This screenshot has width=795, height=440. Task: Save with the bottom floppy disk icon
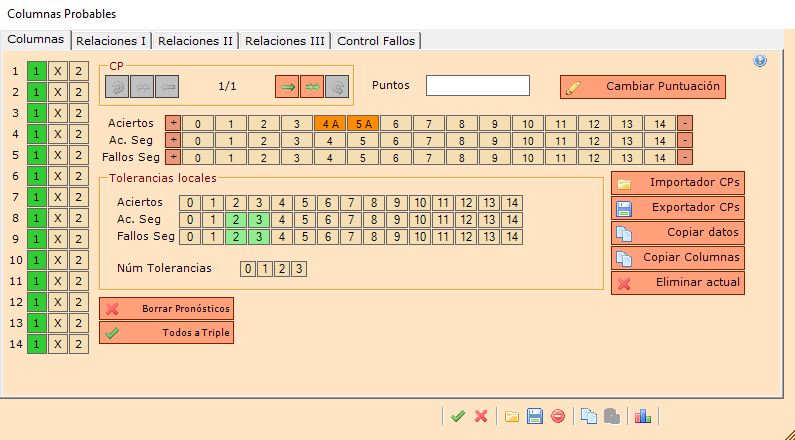[x=534, y=416]
